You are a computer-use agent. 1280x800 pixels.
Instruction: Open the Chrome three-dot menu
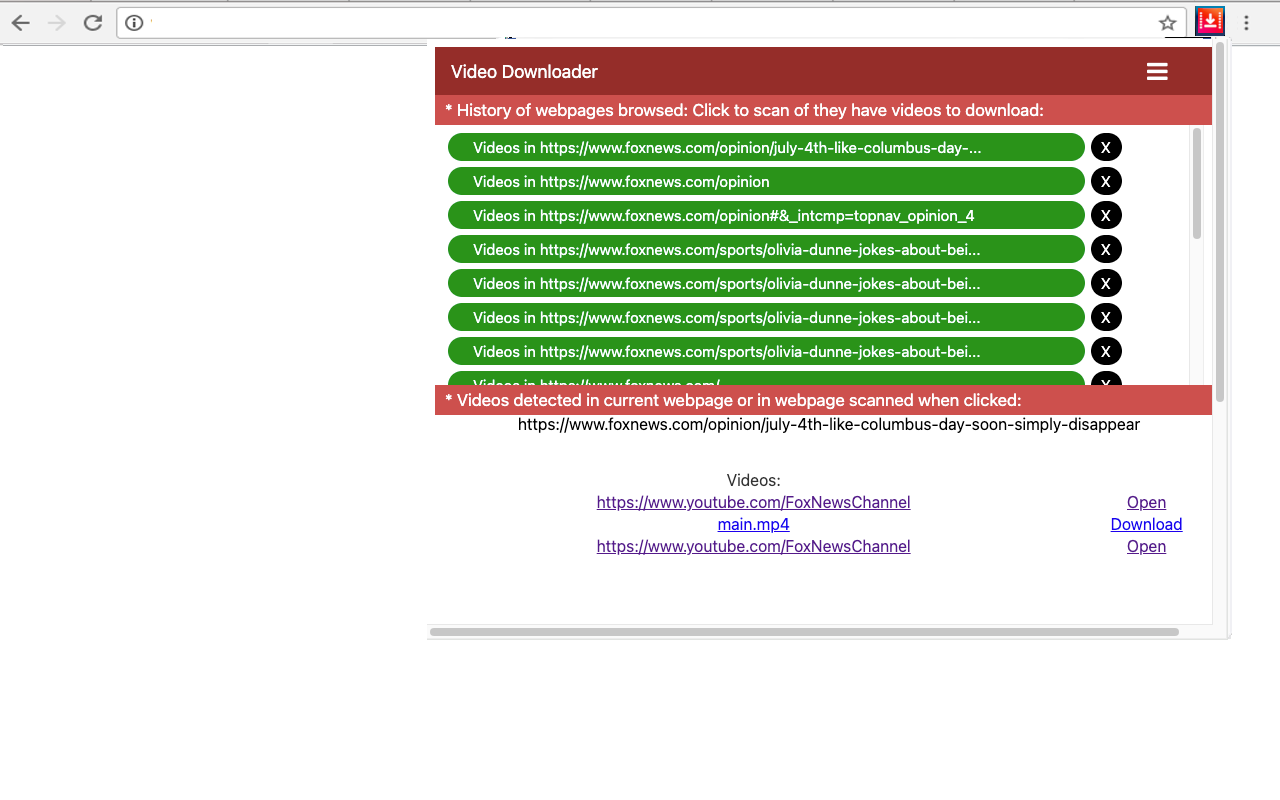(x=1246, y=23)
